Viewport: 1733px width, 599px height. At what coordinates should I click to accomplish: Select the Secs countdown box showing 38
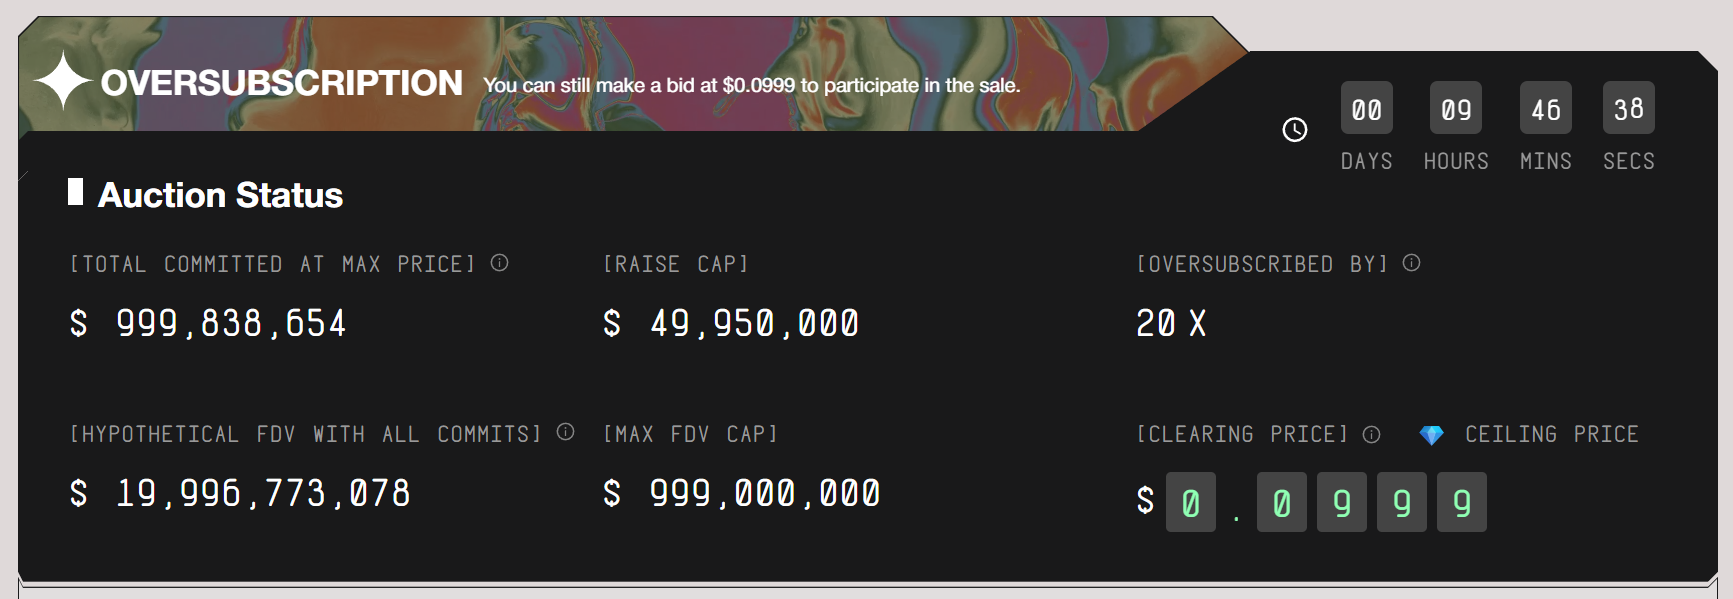click(1628, 109)
